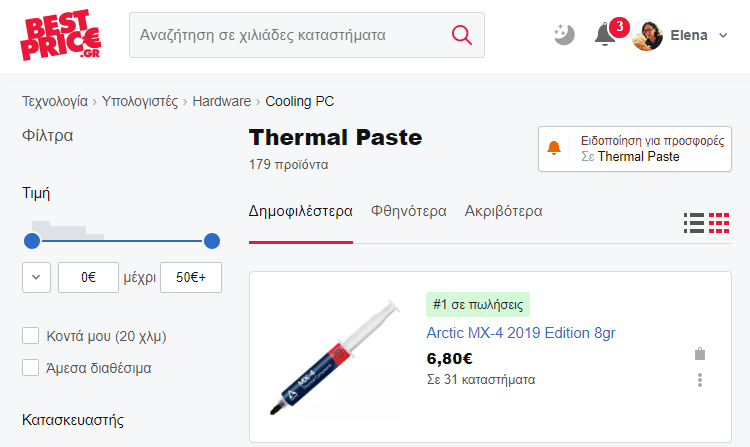The height and width of the screenshot is (447, 750).
Task: Expand the Elena account dropdown arrow
Action: (723, 35)
